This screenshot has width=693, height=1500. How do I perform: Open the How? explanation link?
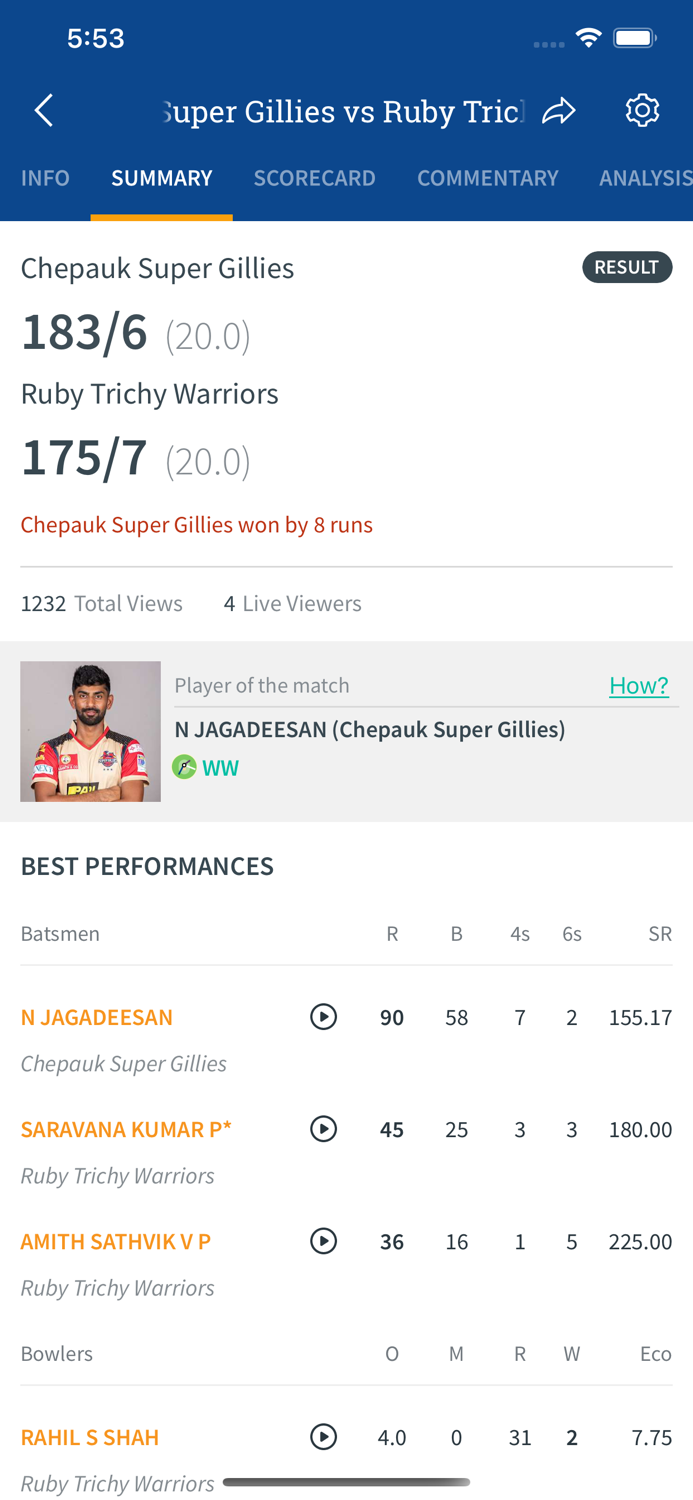click(639, 685)
